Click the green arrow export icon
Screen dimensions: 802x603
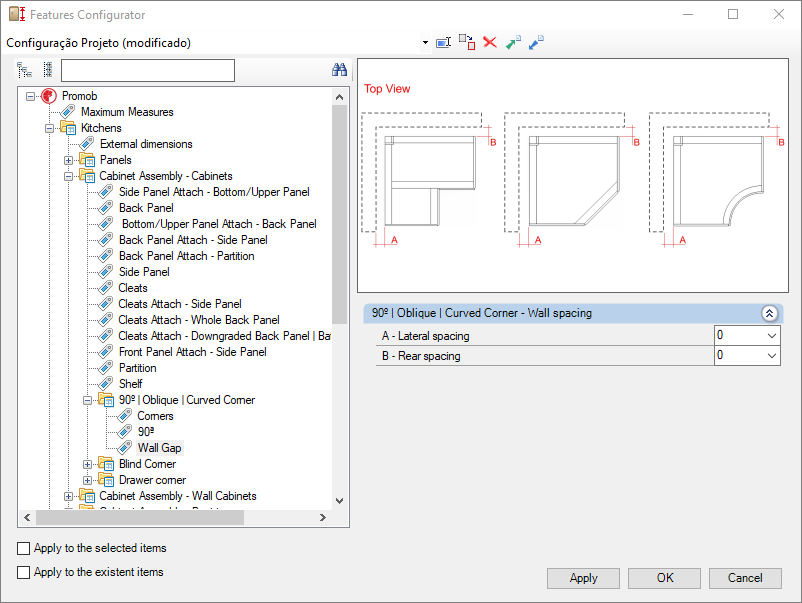(x=513, y=42)
